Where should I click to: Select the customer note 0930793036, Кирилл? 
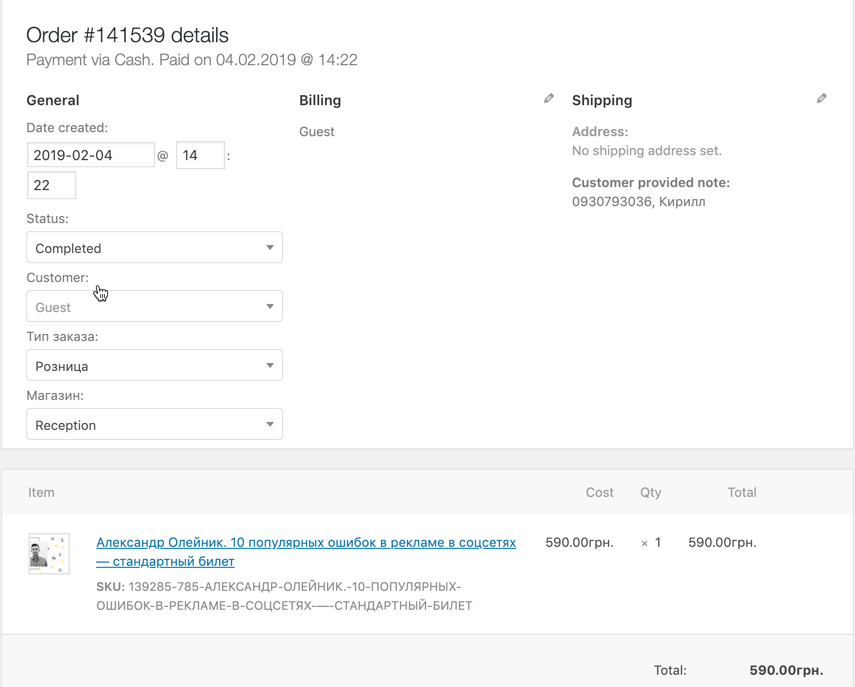coord(639,202)
